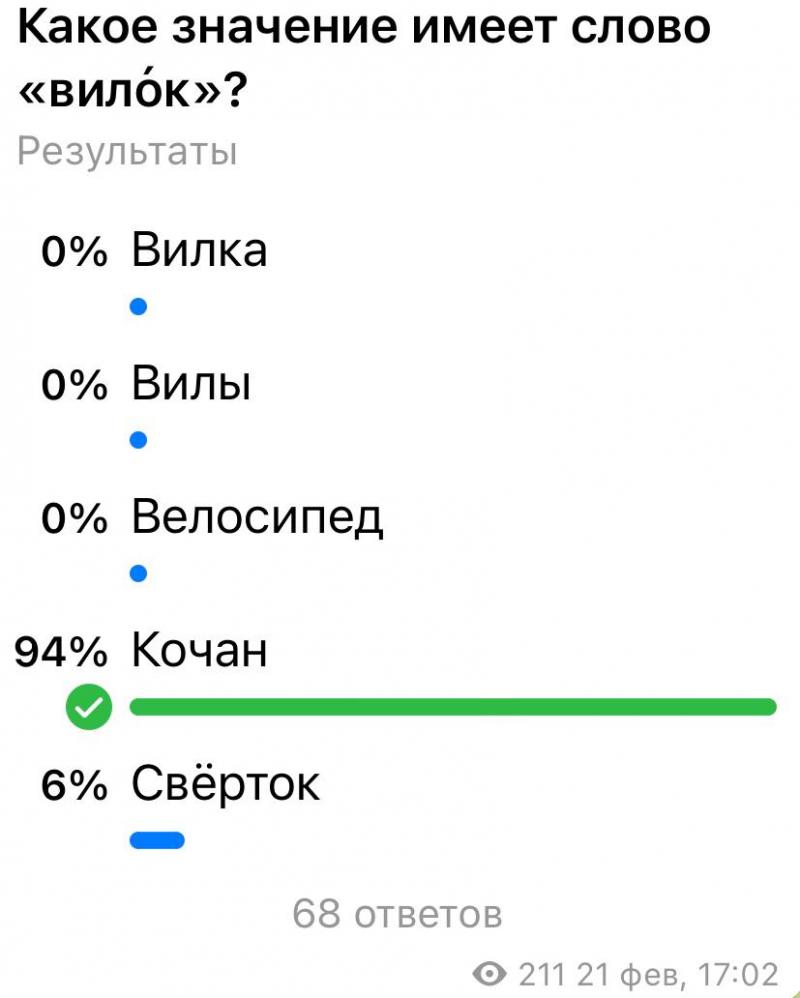Click the blue dot under Вилка
Image resolution: width=800 pixels, height=998 pixels.
pos(138,307)
